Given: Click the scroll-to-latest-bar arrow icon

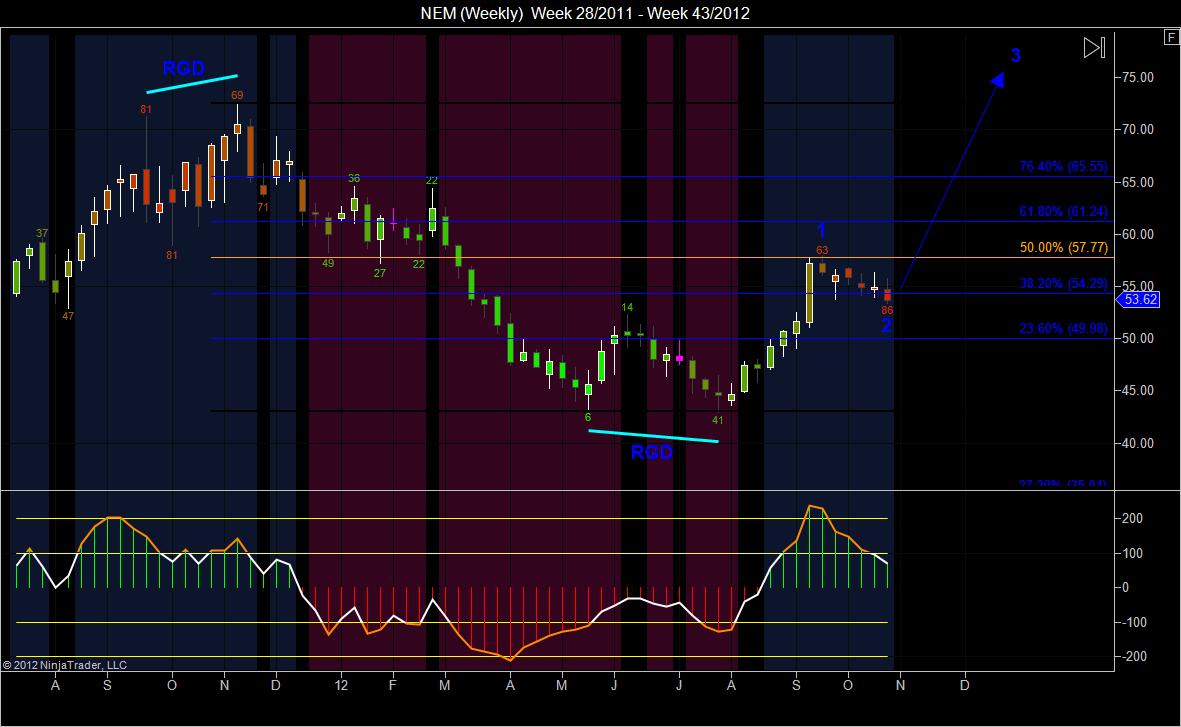Looking at the screenshot, I should [x=1094, y=47].
